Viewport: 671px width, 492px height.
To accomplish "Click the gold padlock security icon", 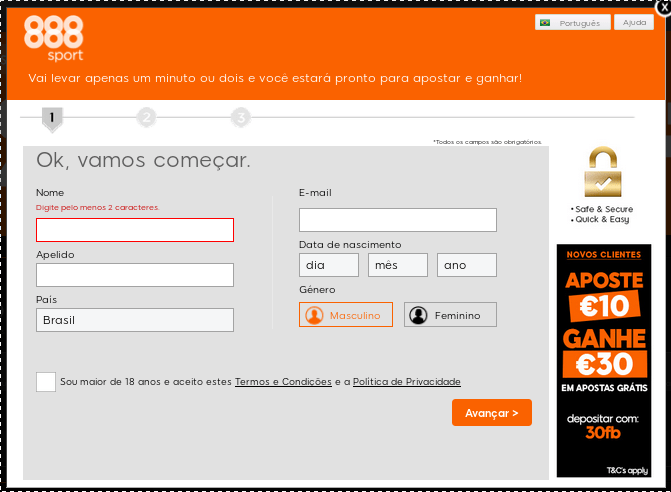I will [x=603, y=172].
